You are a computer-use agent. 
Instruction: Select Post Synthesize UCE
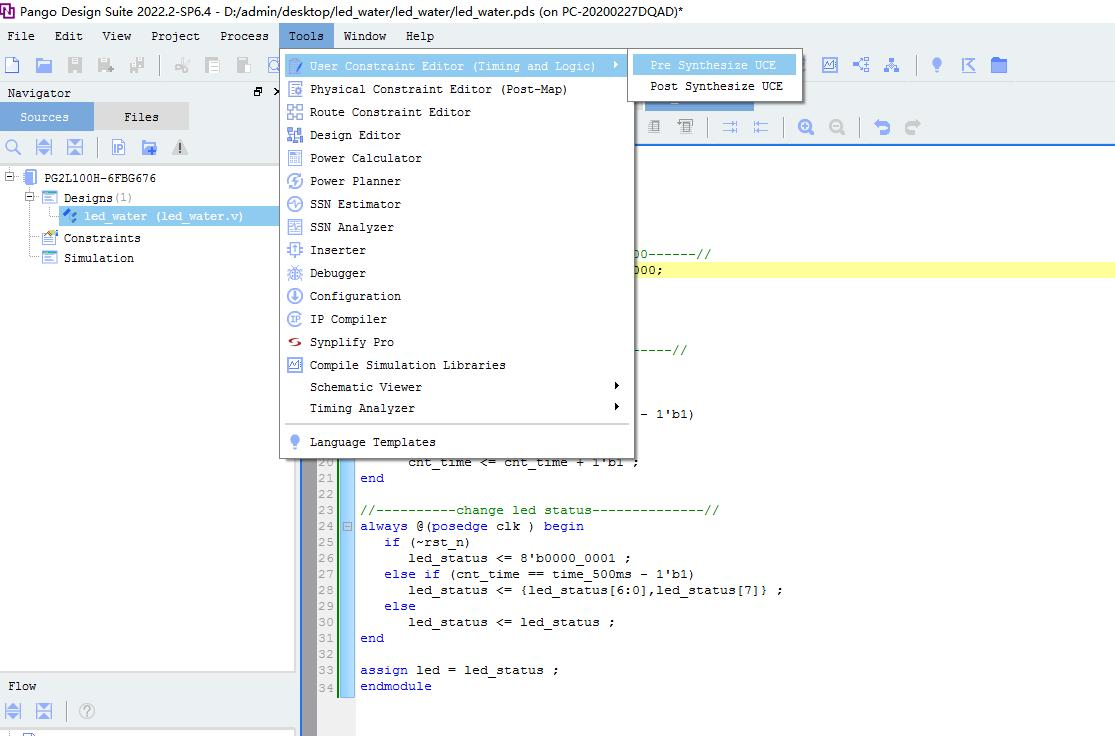714,86
